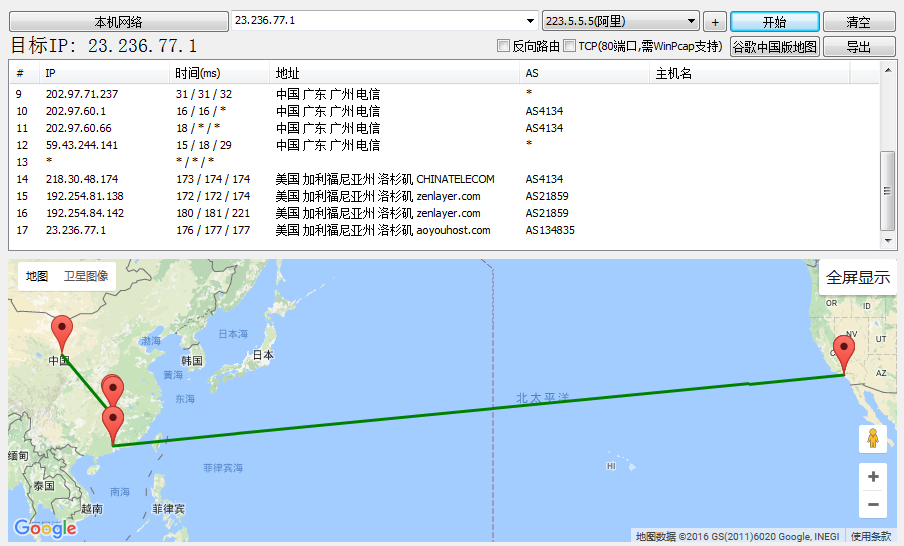The image size is (904, 546).
Task: Enable the 反向路由 checkbox
Action: (504, 46)
